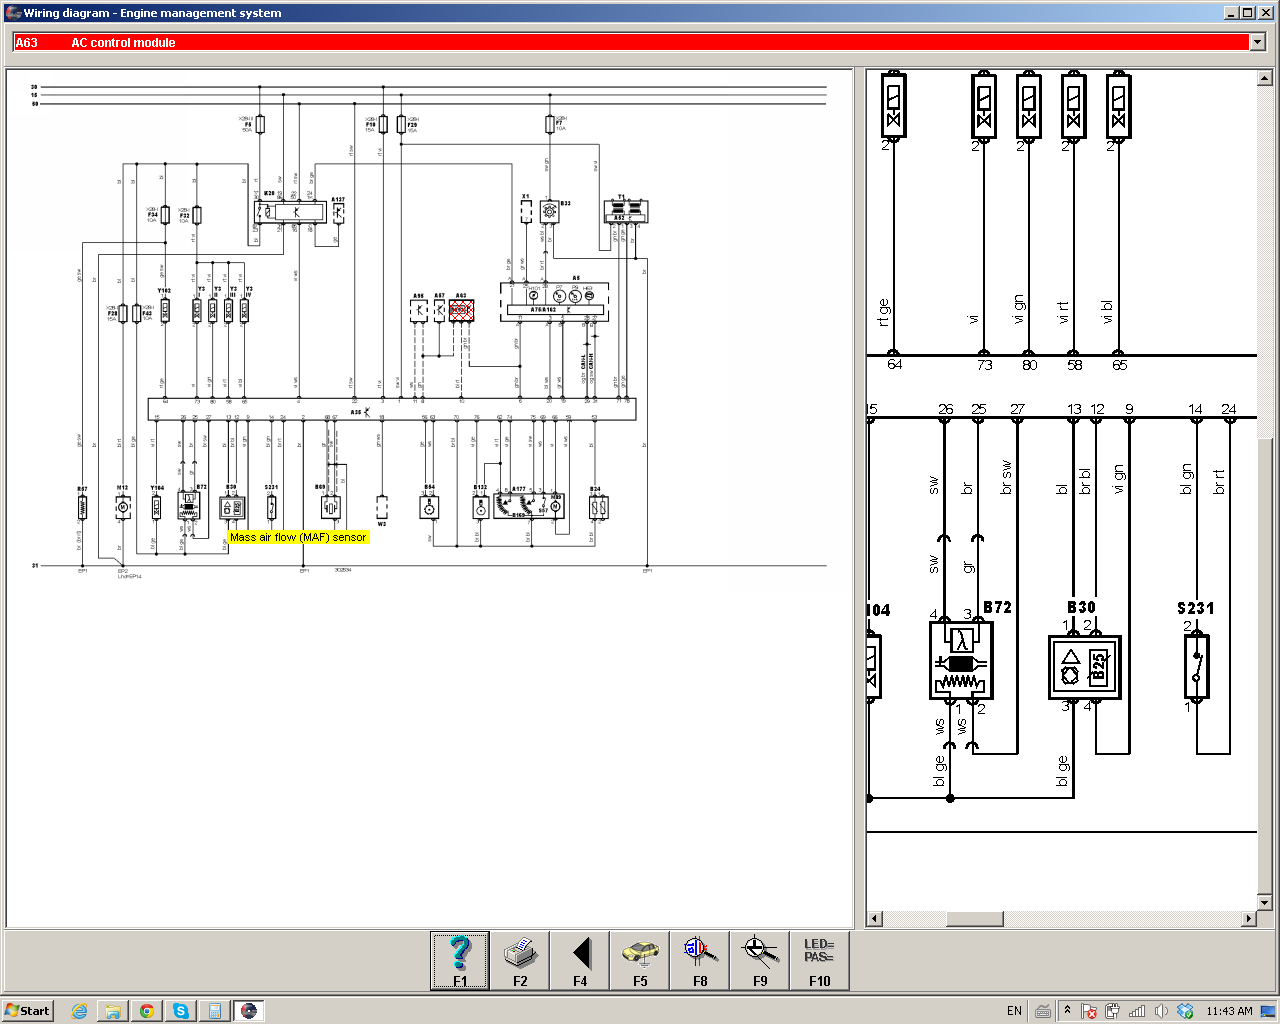Open the A63 AC control module dropdown
This screenshot has width=1280, height=1024.
click(1257, 42)
